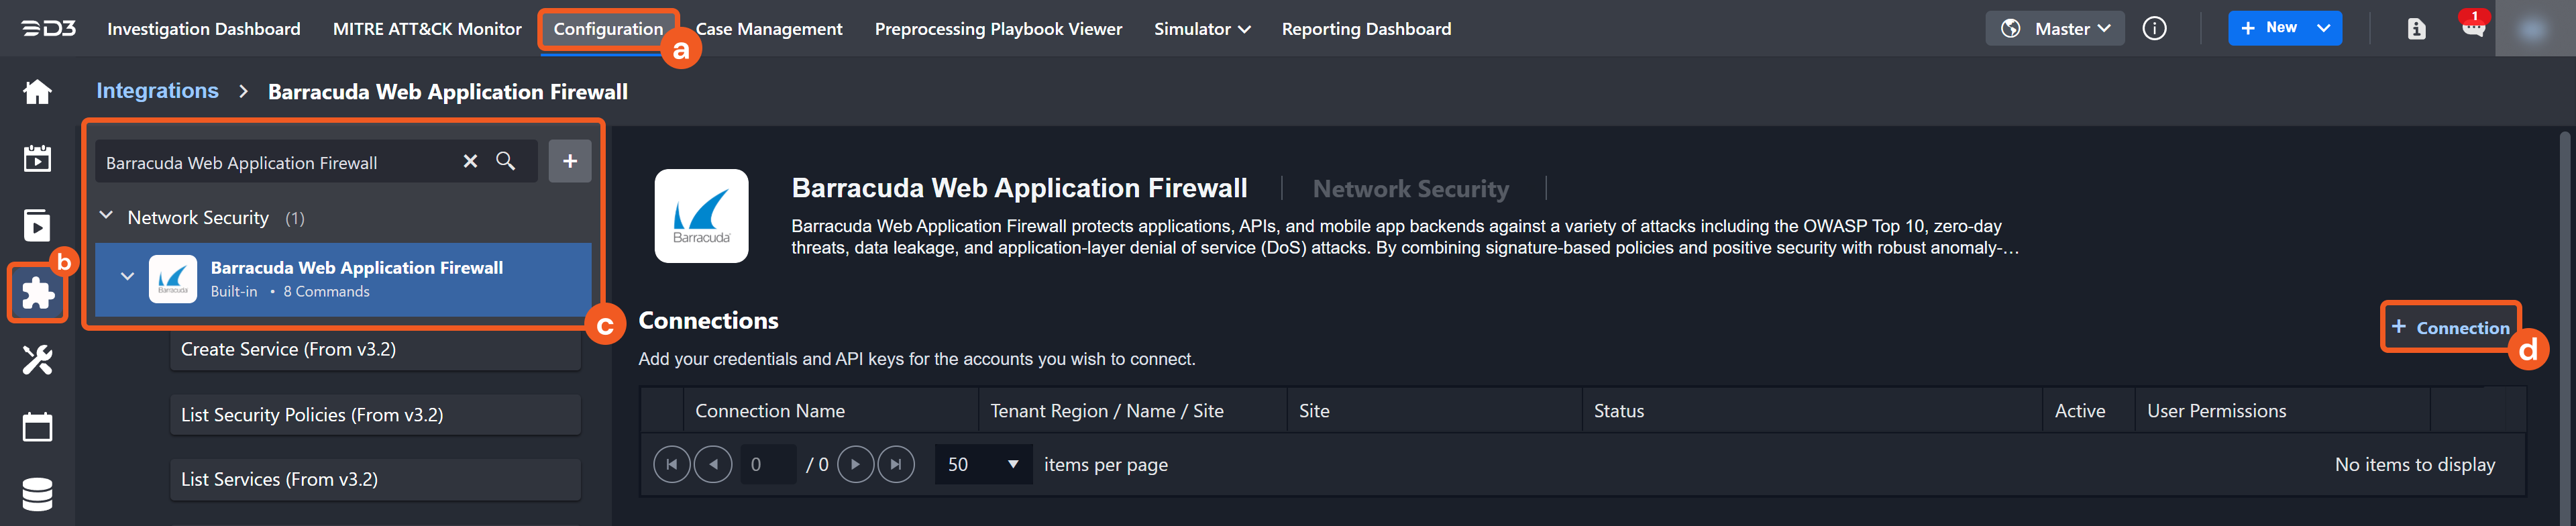The height and width of the screenshot is (526, 2576).
Task: Click the info circle icon in top bar
Action: pos(2154,29)
